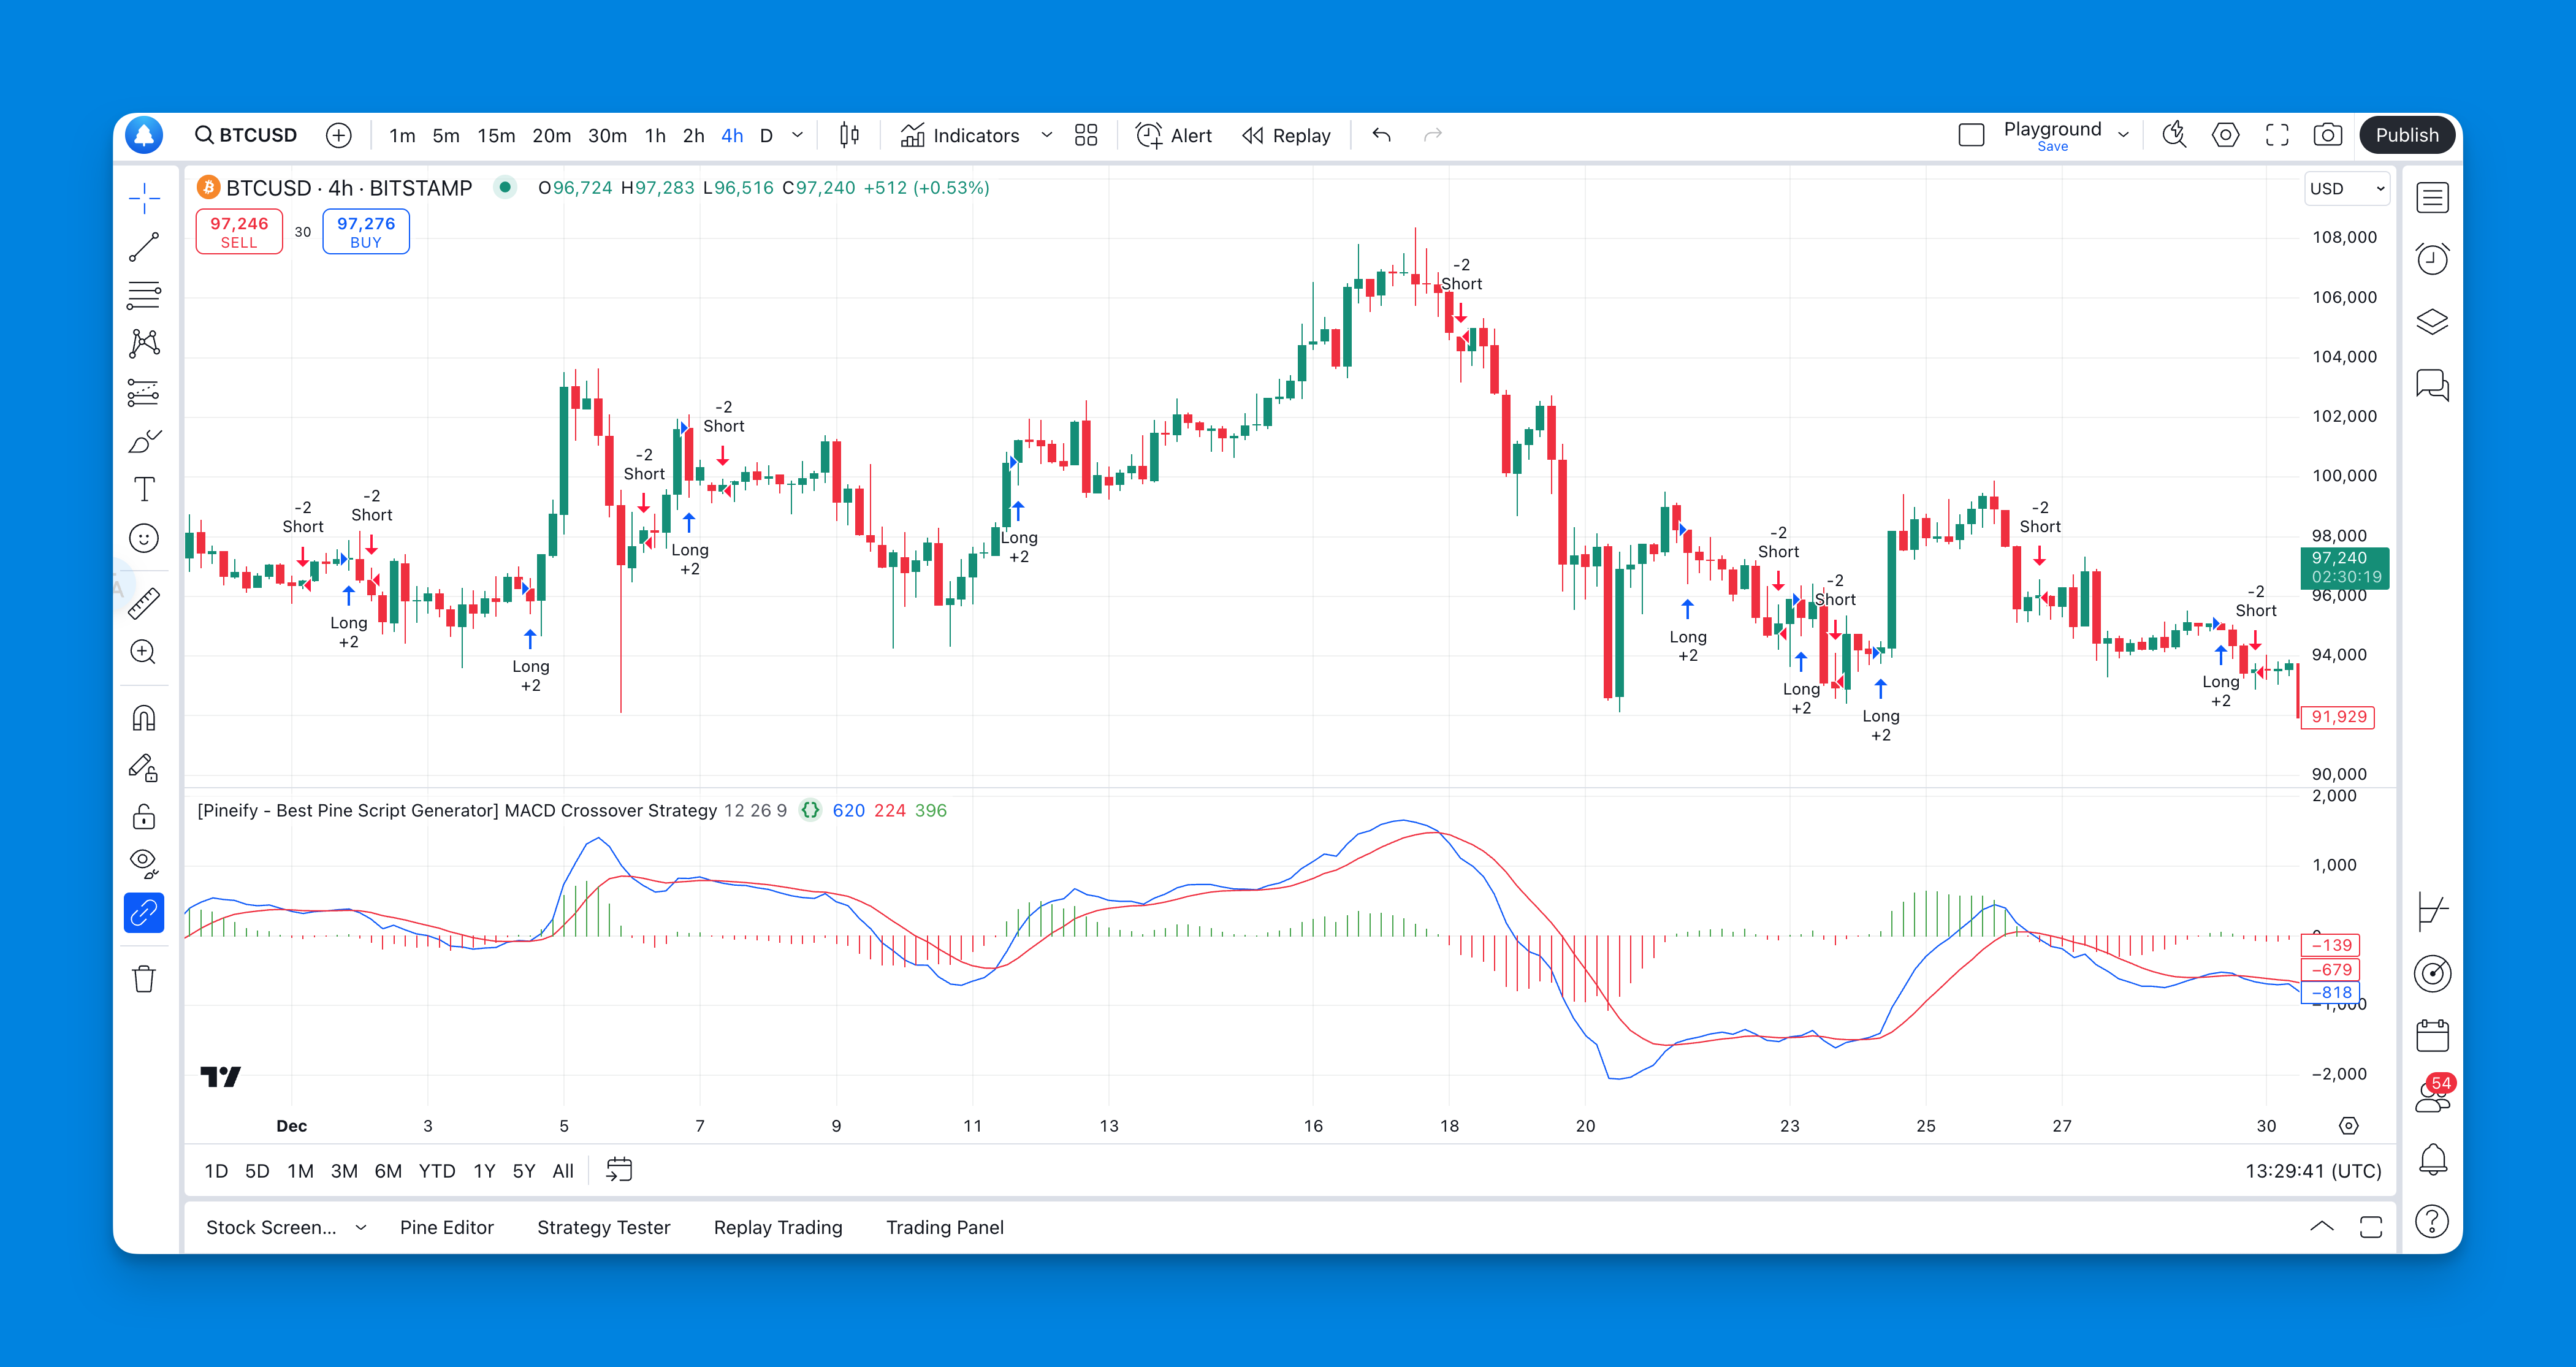The image size is (2576, 1367).
Task: Open the help question mark icon
Action: (2432, 1222)
